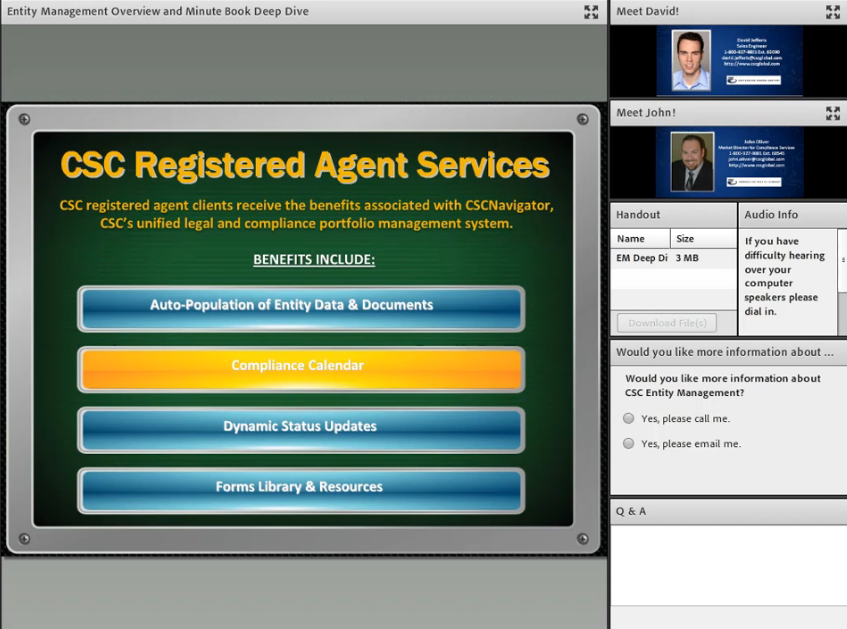The image size is (847, 629).
Task: Click the audio difficulty hearing message text
Action: 784,276
